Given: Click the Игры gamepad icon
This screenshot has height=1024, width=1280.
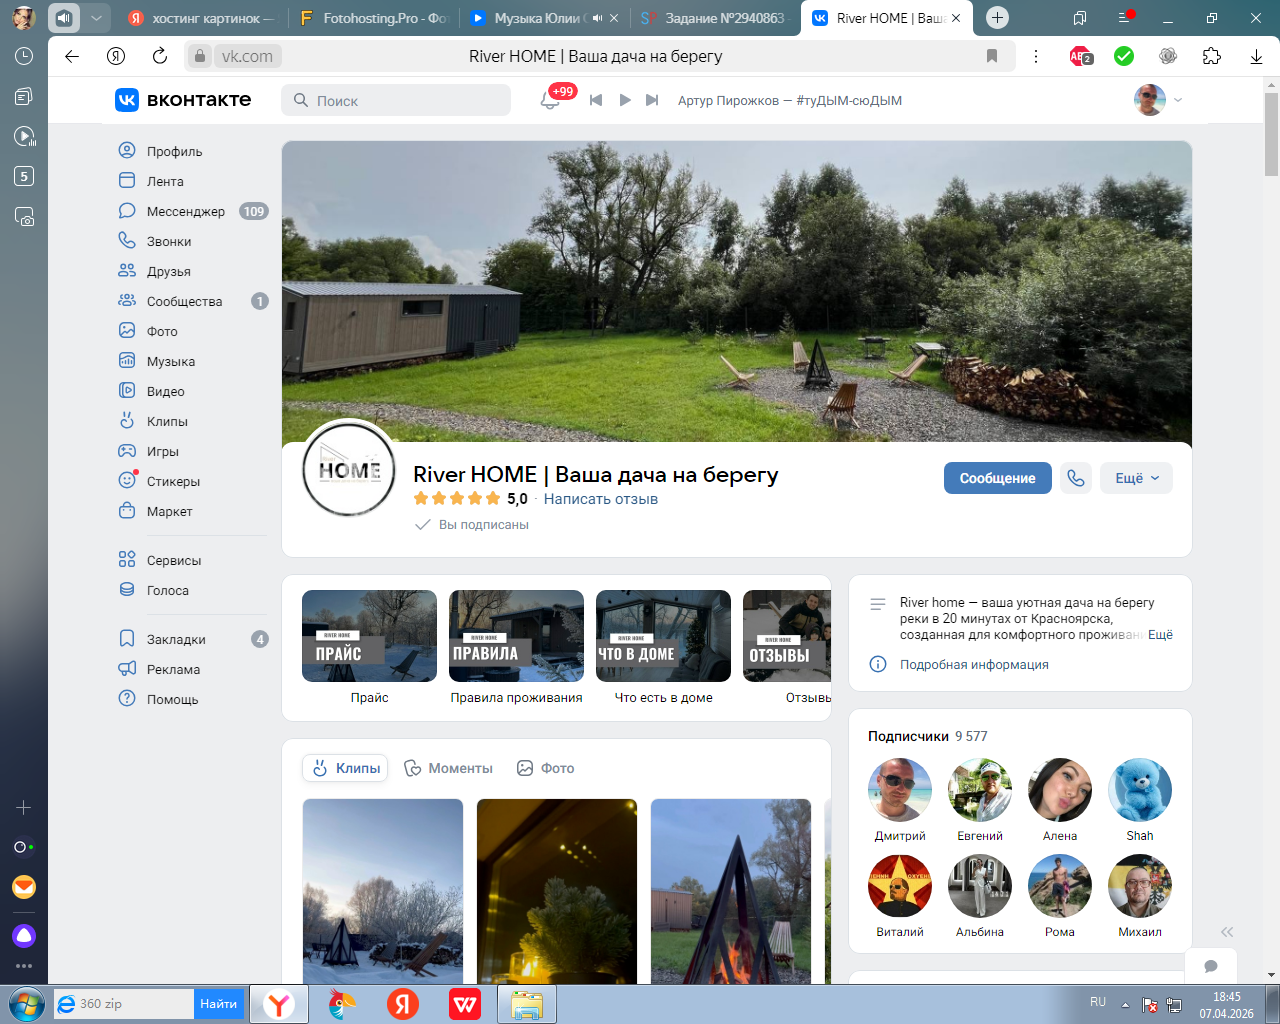Looking at the screenshot, I should pos(127,451).
